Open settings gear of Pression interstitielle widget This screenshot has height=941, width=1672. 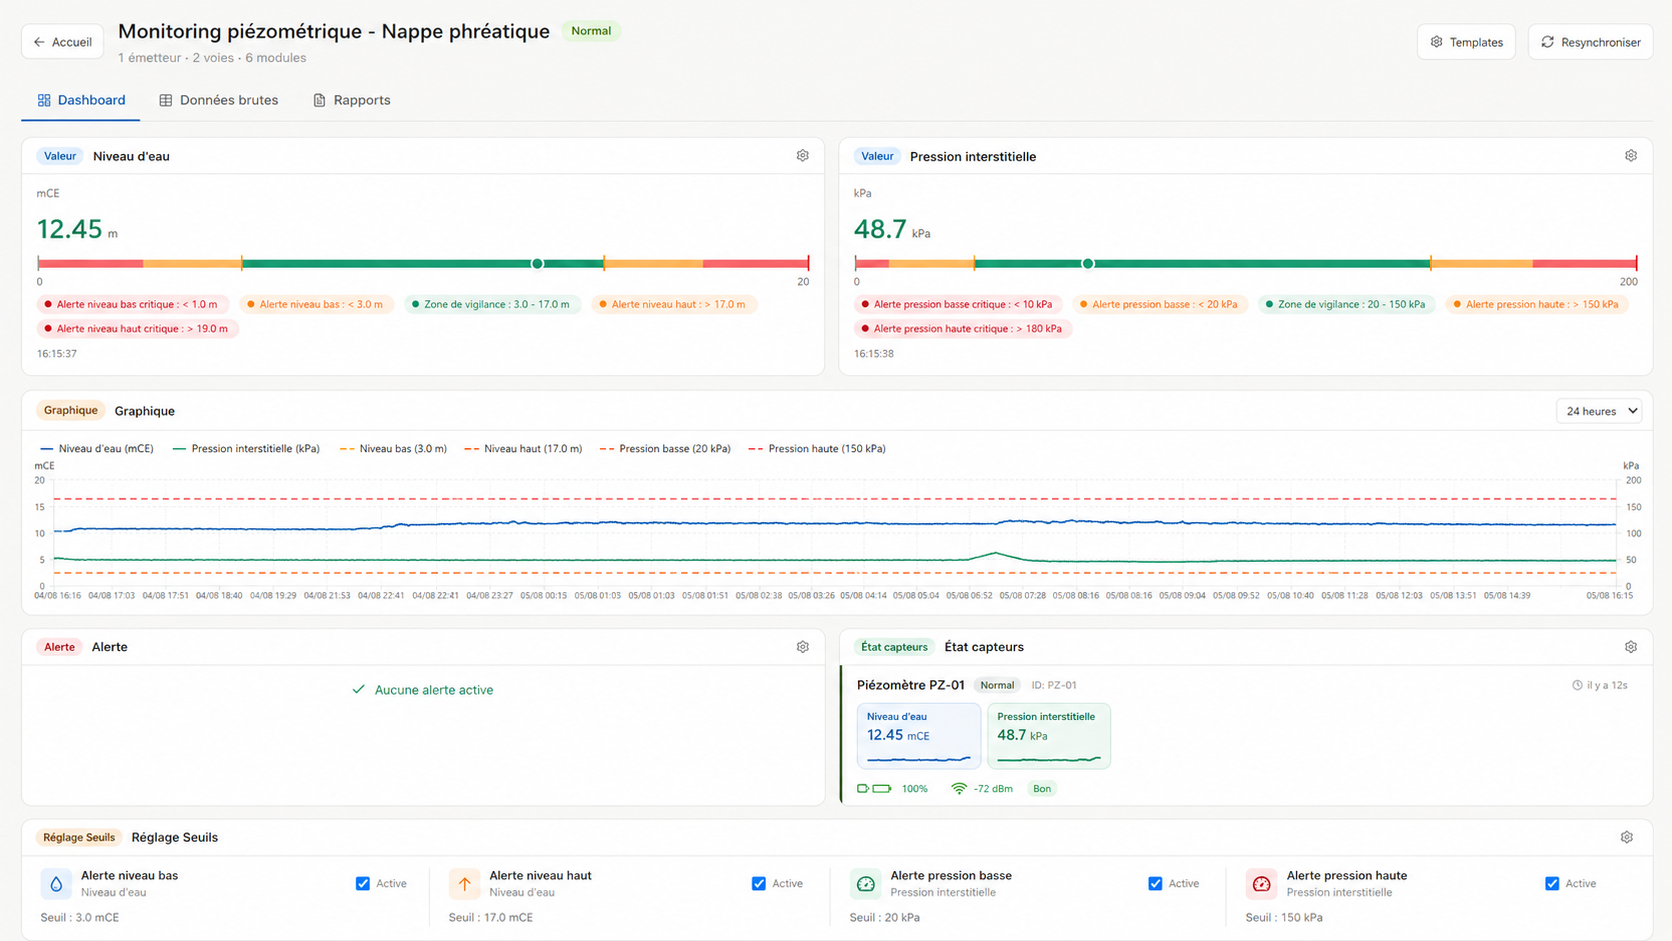1630,156
